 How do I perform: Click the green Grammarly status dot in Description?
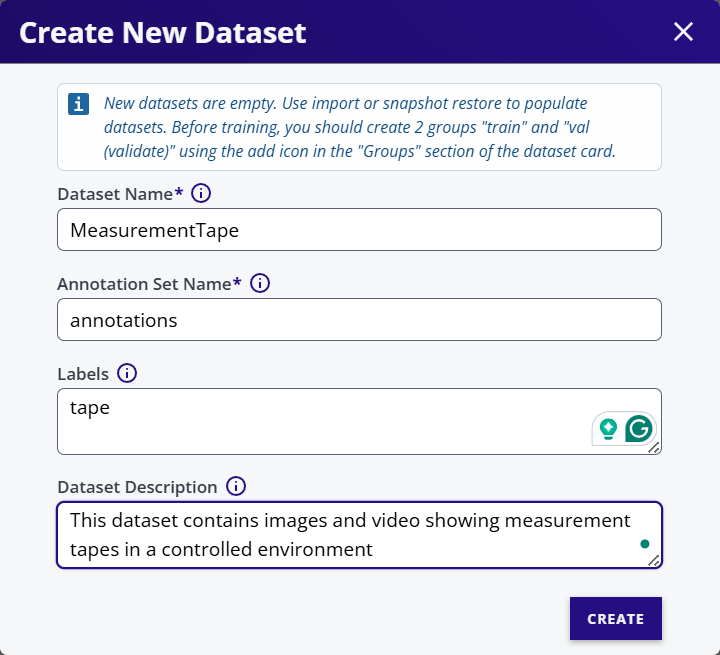point(645,544)
